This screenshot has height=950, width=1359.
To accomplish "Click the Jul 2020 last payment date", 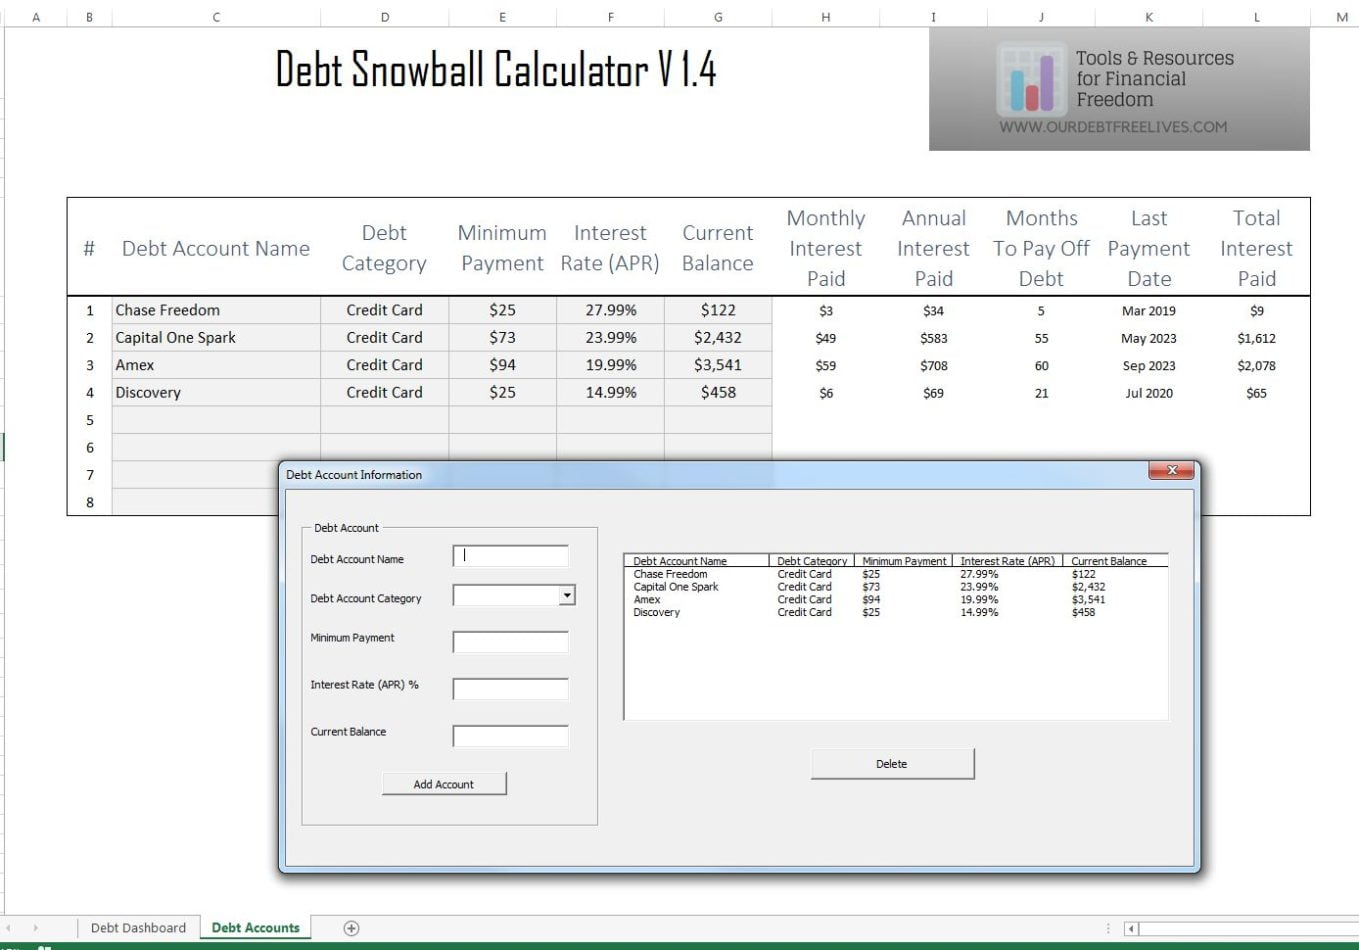I will [1149, 393].
